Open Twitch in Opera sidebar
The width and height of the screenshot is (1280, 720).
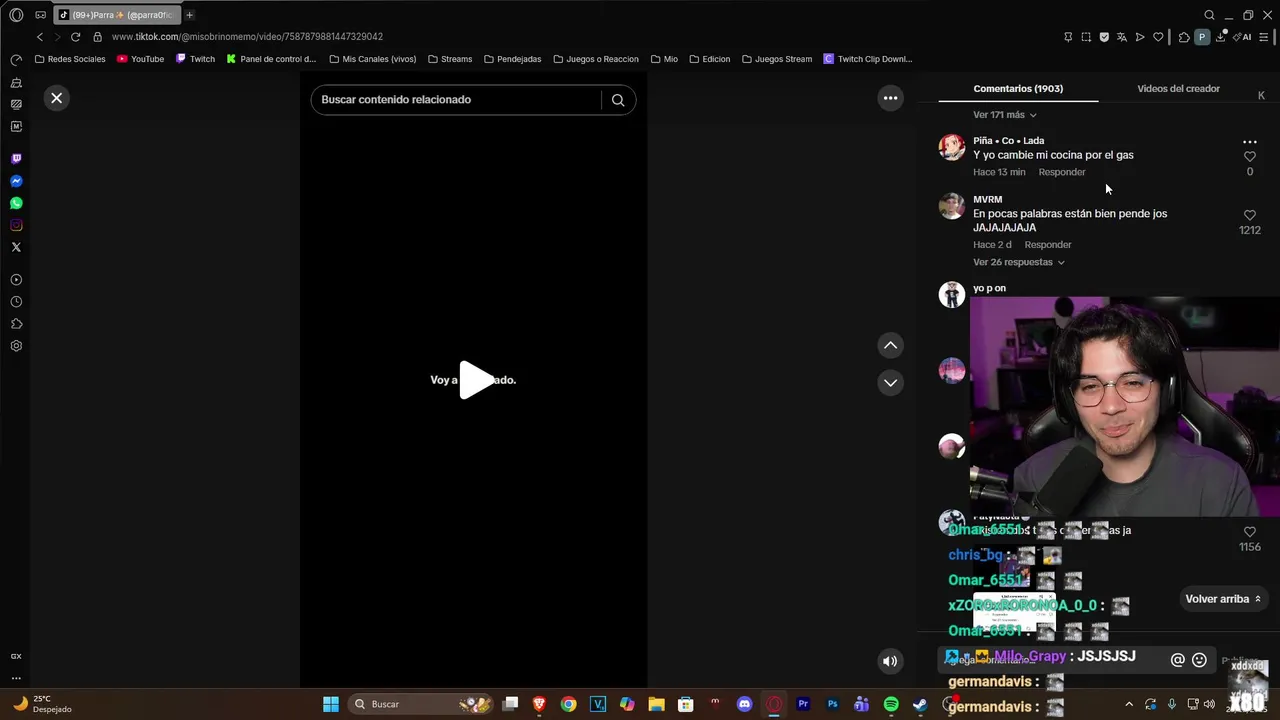coord(16,159)
